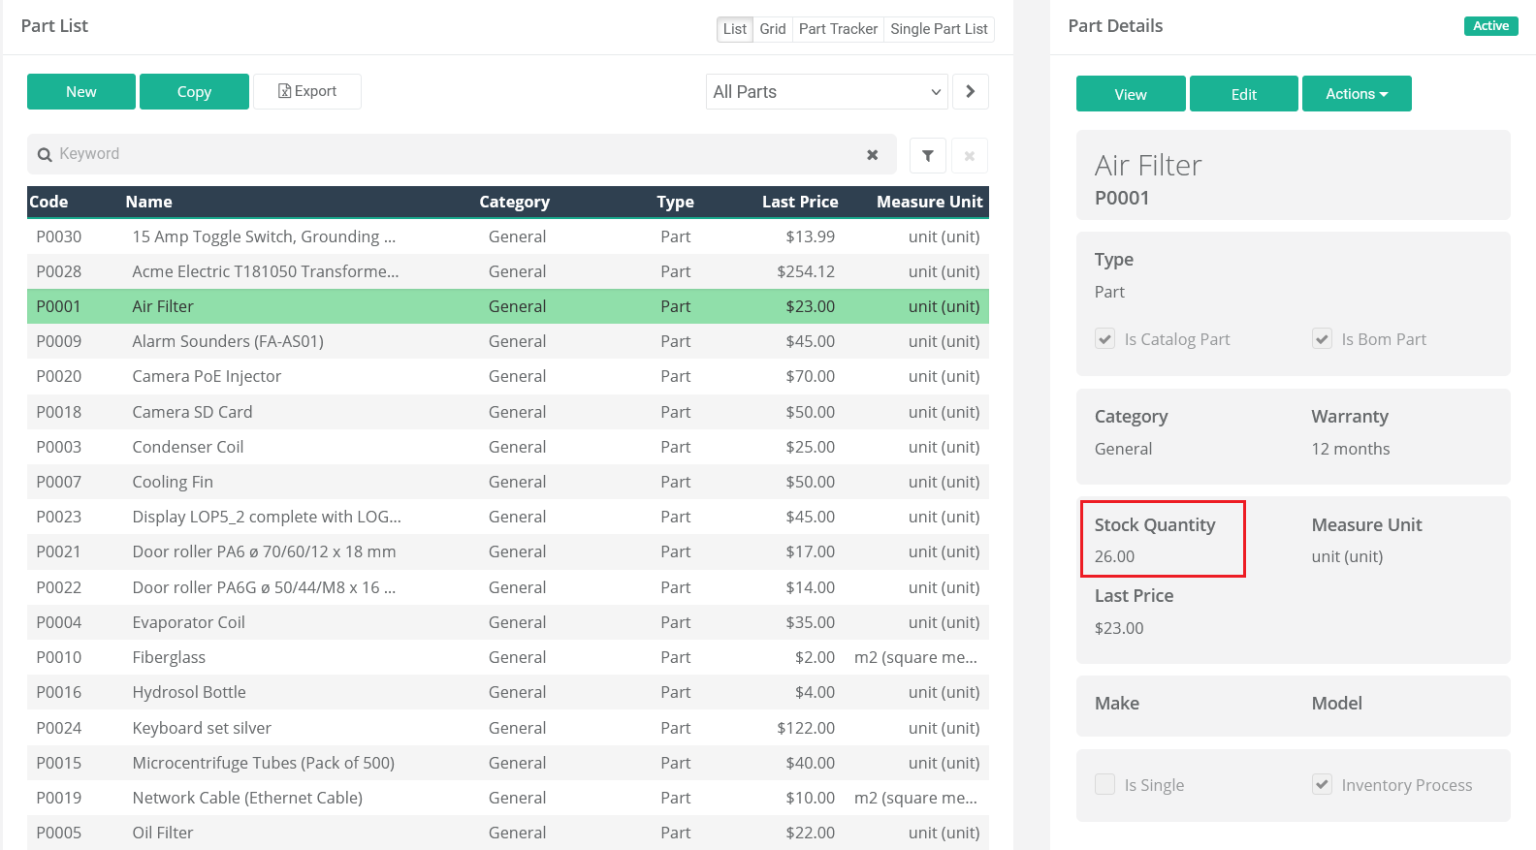Switch to the Grid view tab

pos(772,29)
